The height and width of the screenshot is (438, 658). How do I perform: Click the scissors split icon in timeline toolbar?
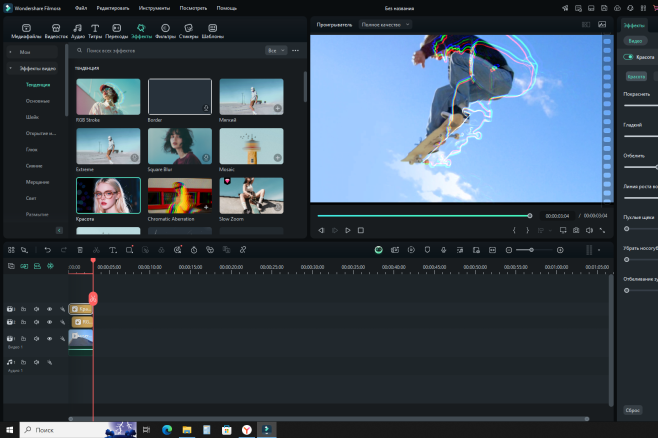tap(96, 250)
